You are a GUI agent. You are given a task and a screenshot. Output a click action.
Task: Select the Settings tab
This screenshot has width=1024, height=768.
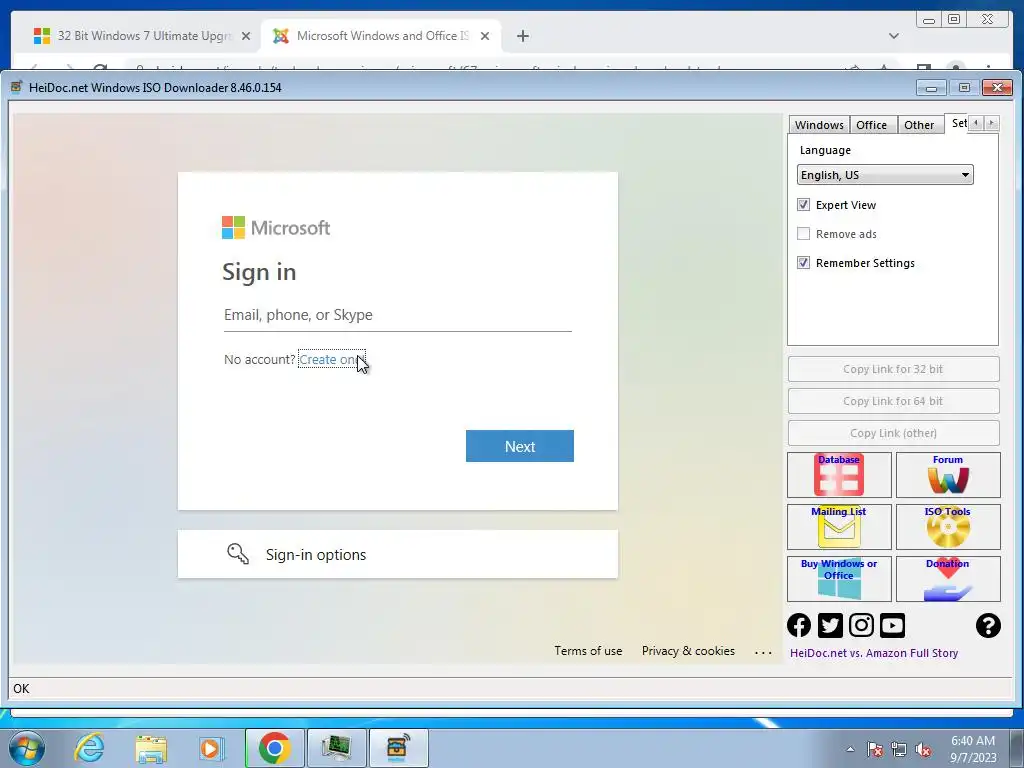click(958, 123)
